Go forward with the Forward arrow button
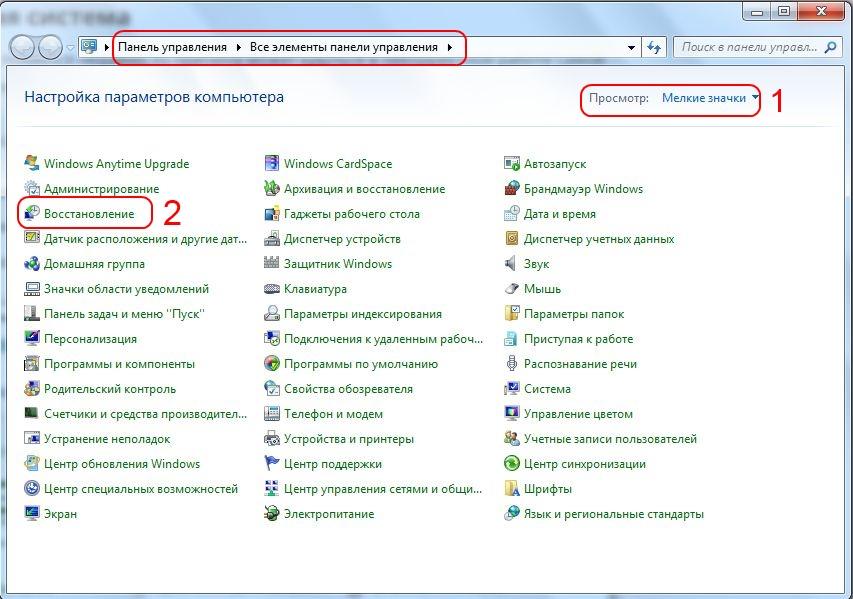853x599 pixels. coord(51,47)
